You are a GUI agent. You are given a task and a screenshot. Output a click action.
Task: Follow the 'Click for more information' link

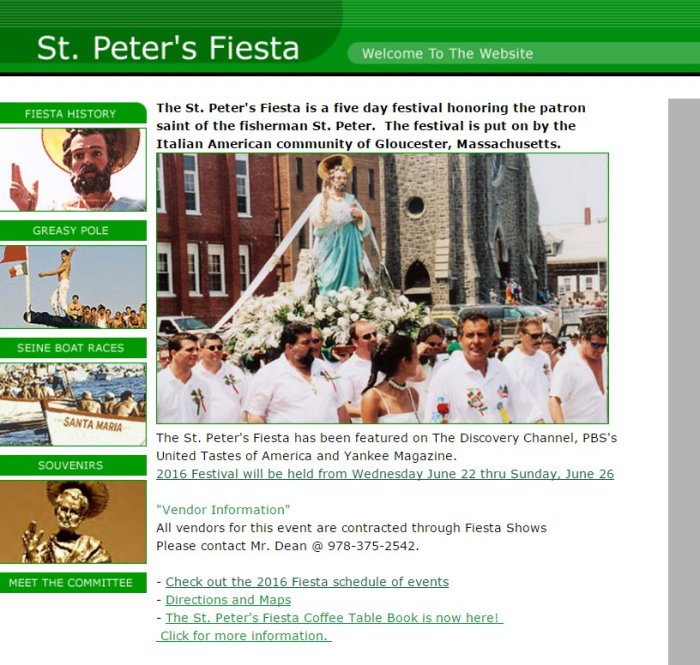pyautogui.click(x=244, y=636)
